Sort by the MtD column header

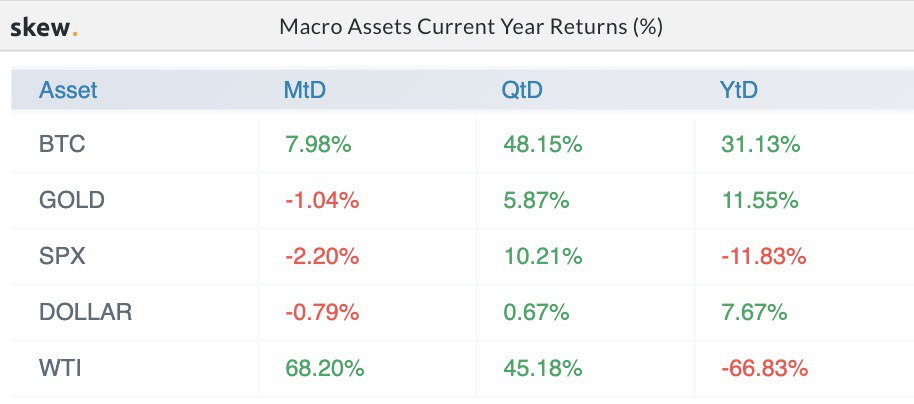(305, 90)
